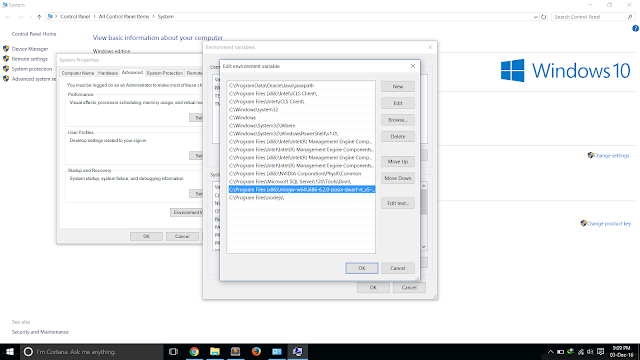This screenshot has width=640, height=360.
Task: Navigate up one level arrow
Action: [x=39, y=17]
